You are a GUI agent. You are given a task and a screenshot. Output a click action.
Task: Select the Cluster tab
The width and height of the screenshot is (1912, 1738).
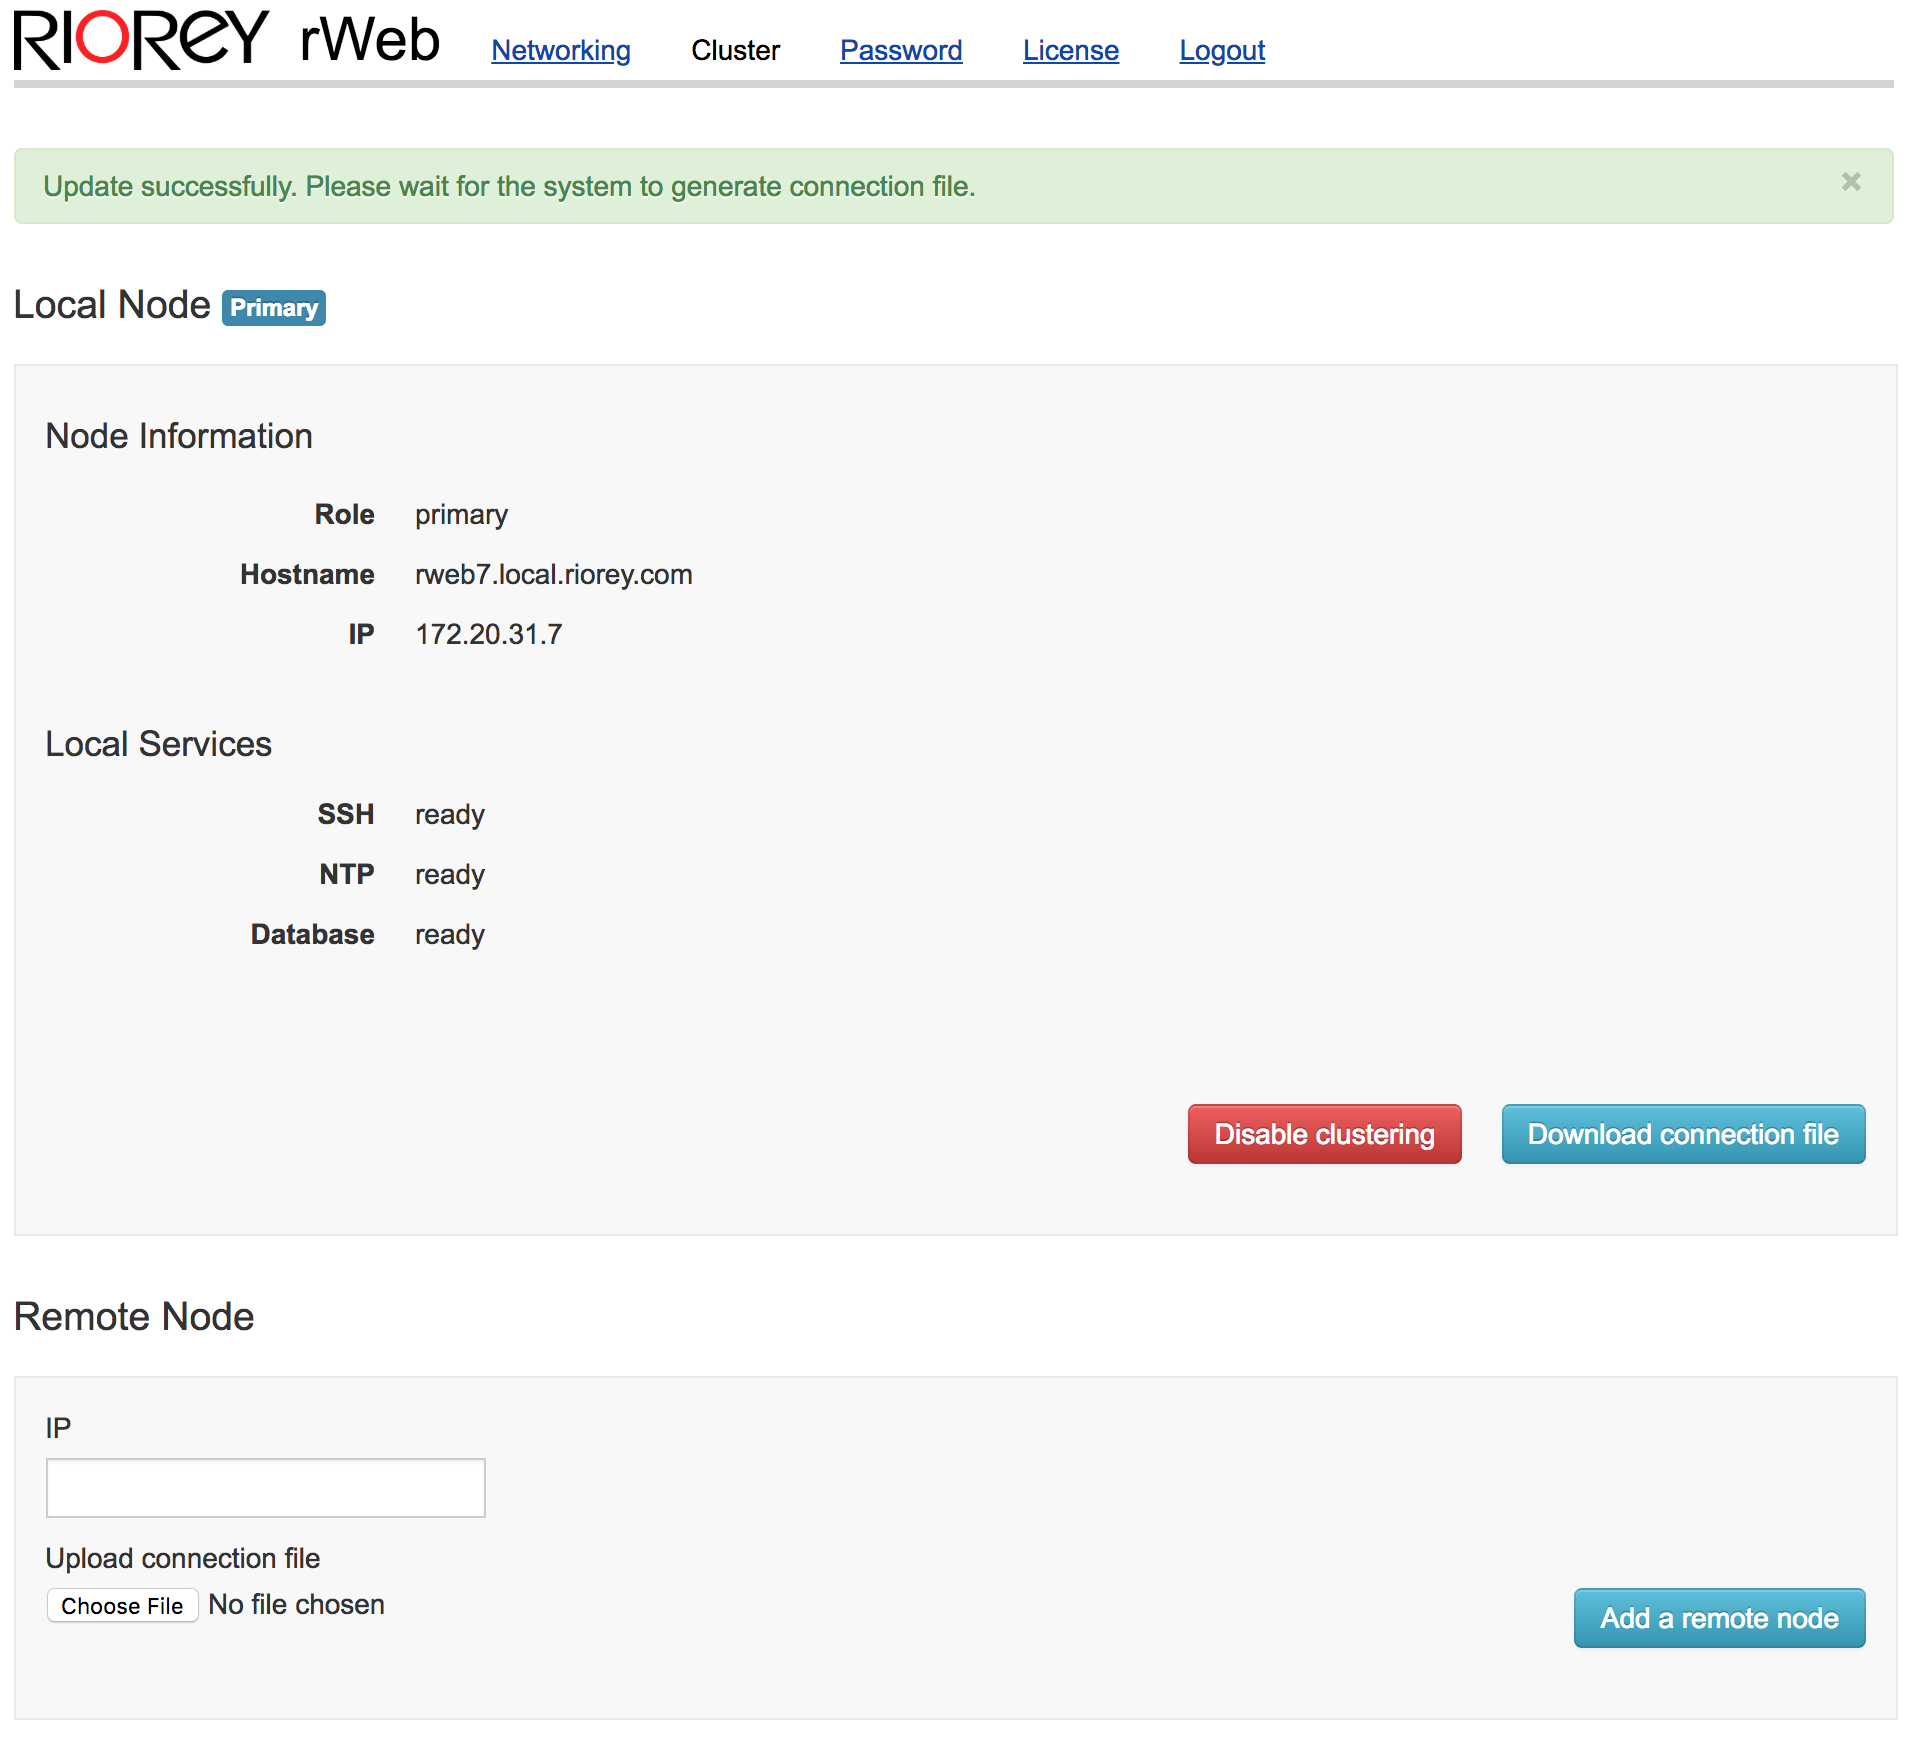[x=735, y=50]
